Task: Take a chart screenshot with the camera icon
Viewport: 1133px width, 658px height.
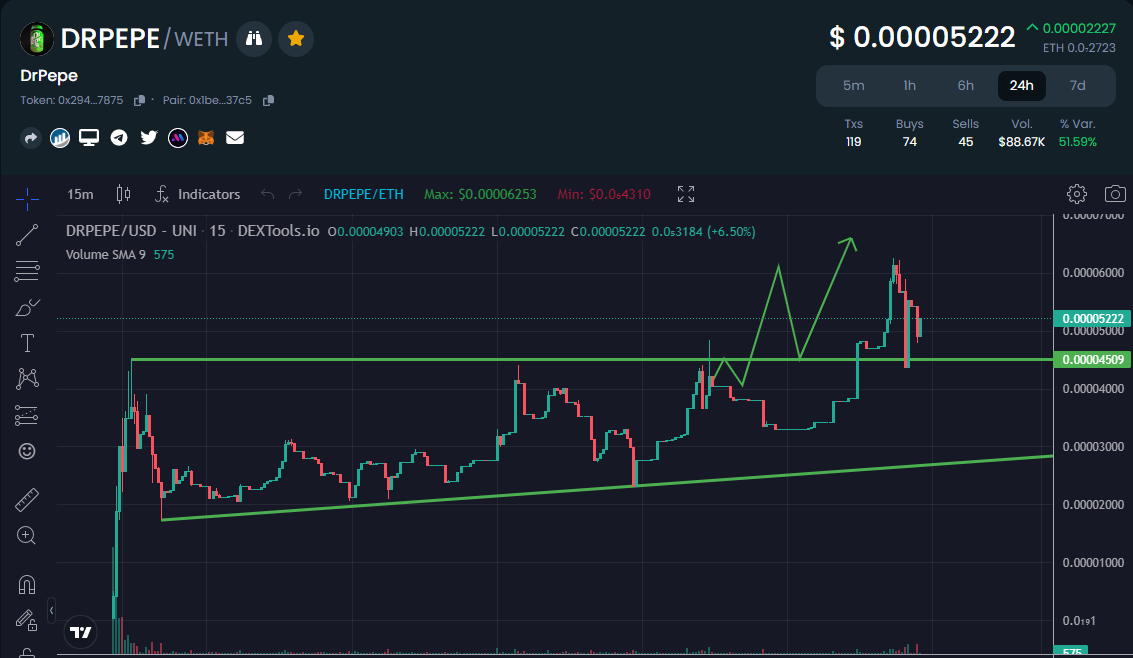Action: click(1115, 194)
